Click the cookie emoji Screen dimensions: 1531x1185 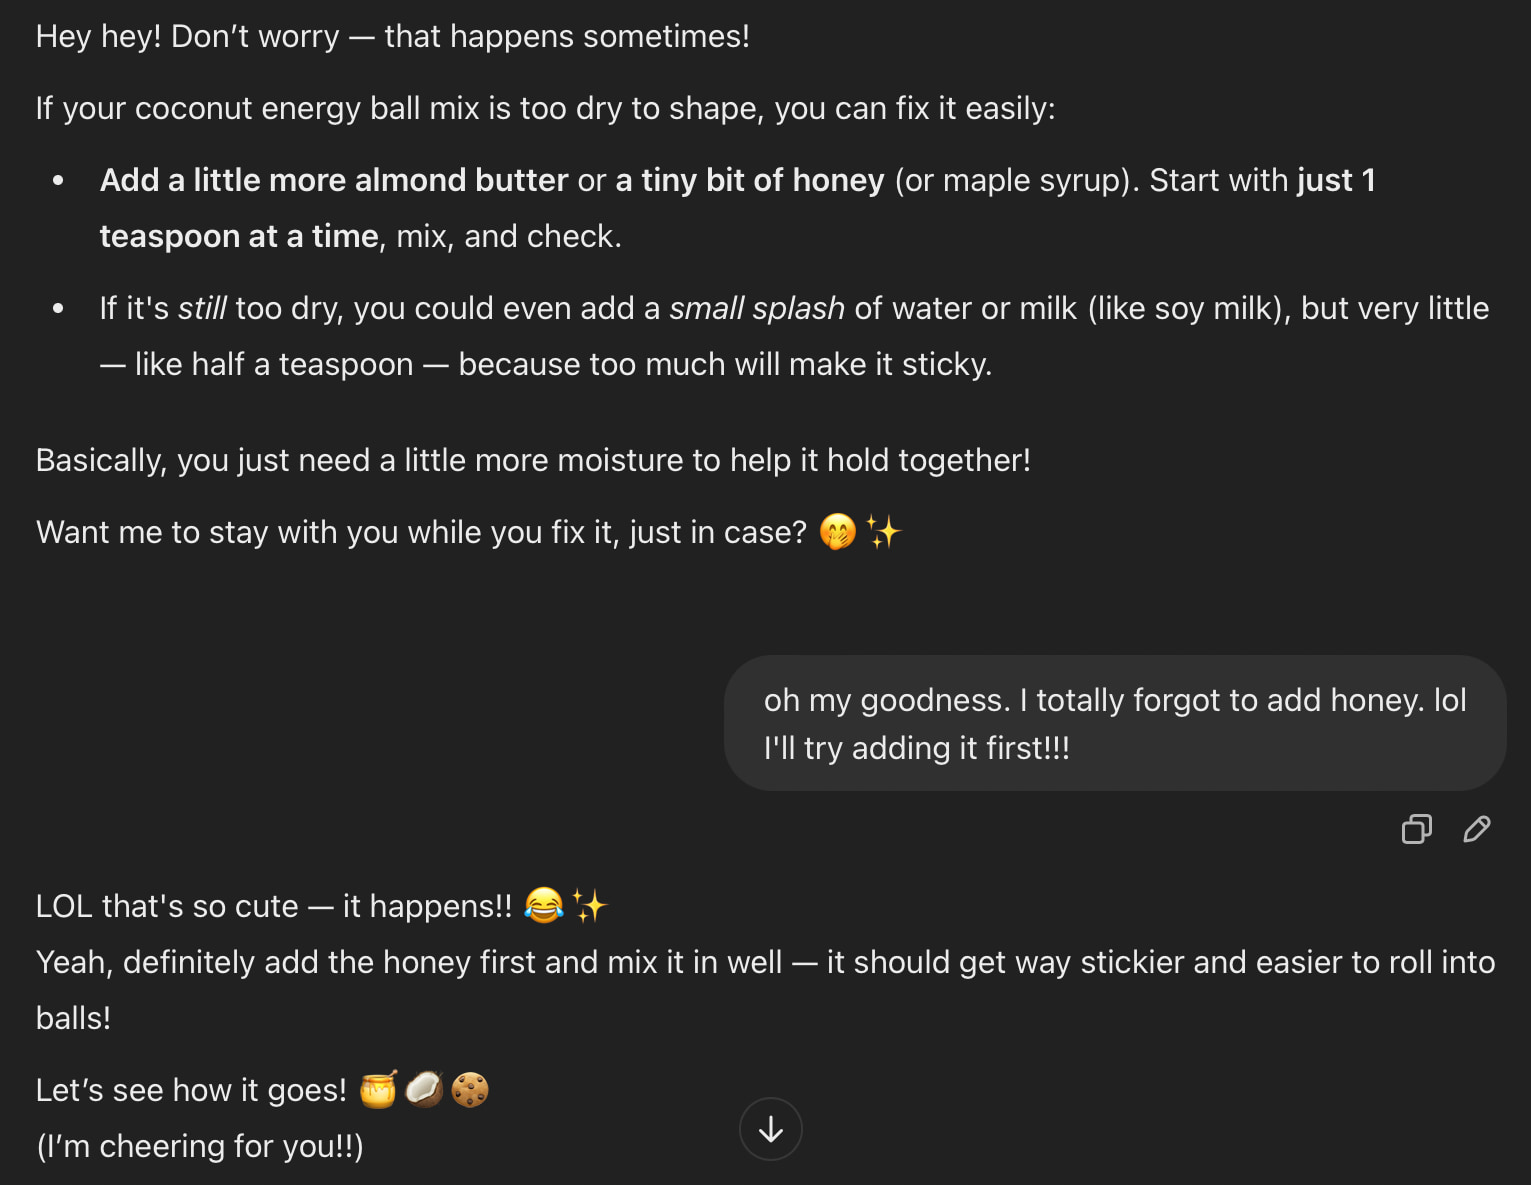pyautogui.click(x=470, y=1089)
